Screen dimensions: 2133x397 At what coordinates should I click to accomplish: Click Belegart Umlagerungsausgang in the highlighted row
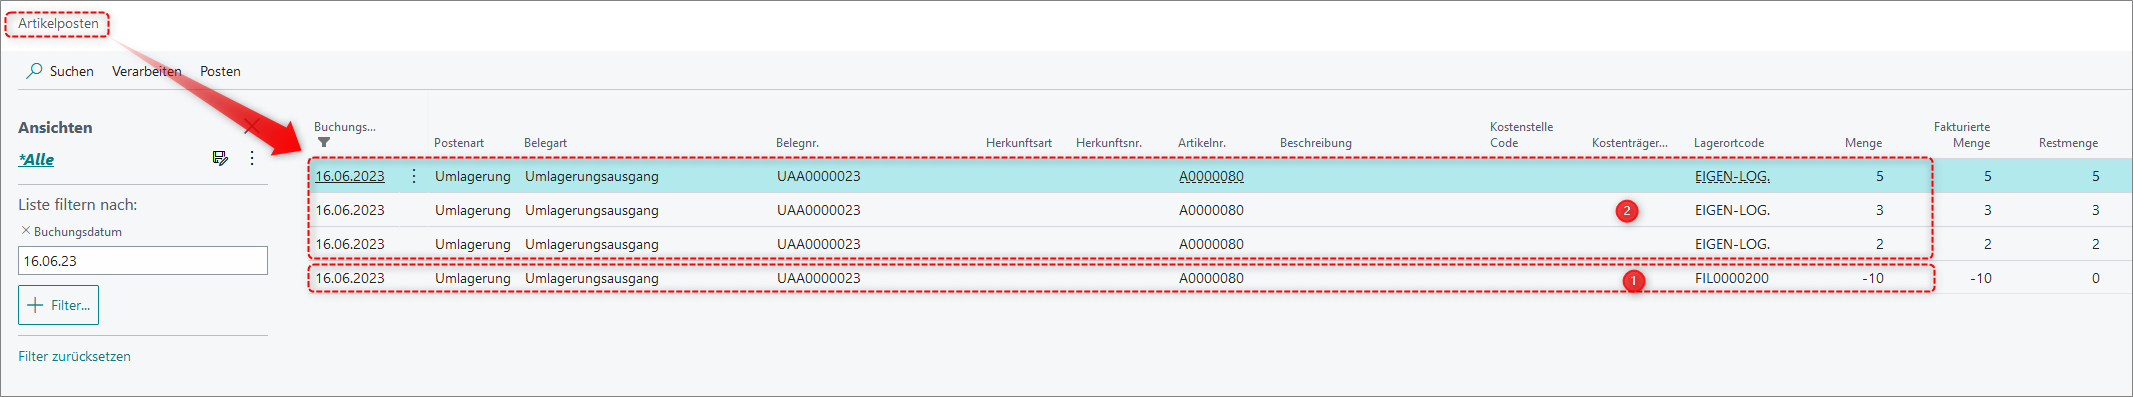tap(592, 176)
